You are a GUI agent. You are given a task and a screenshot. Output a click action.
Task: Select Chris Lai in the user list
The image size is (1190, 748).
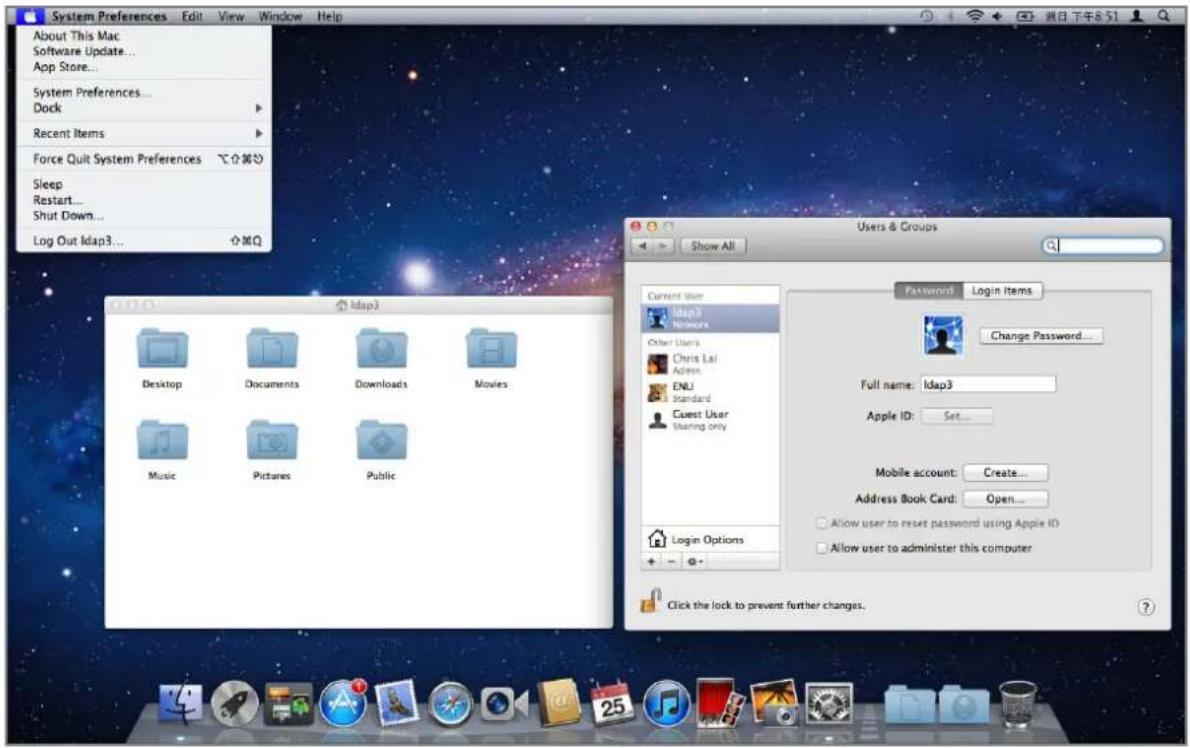[710, 363]
